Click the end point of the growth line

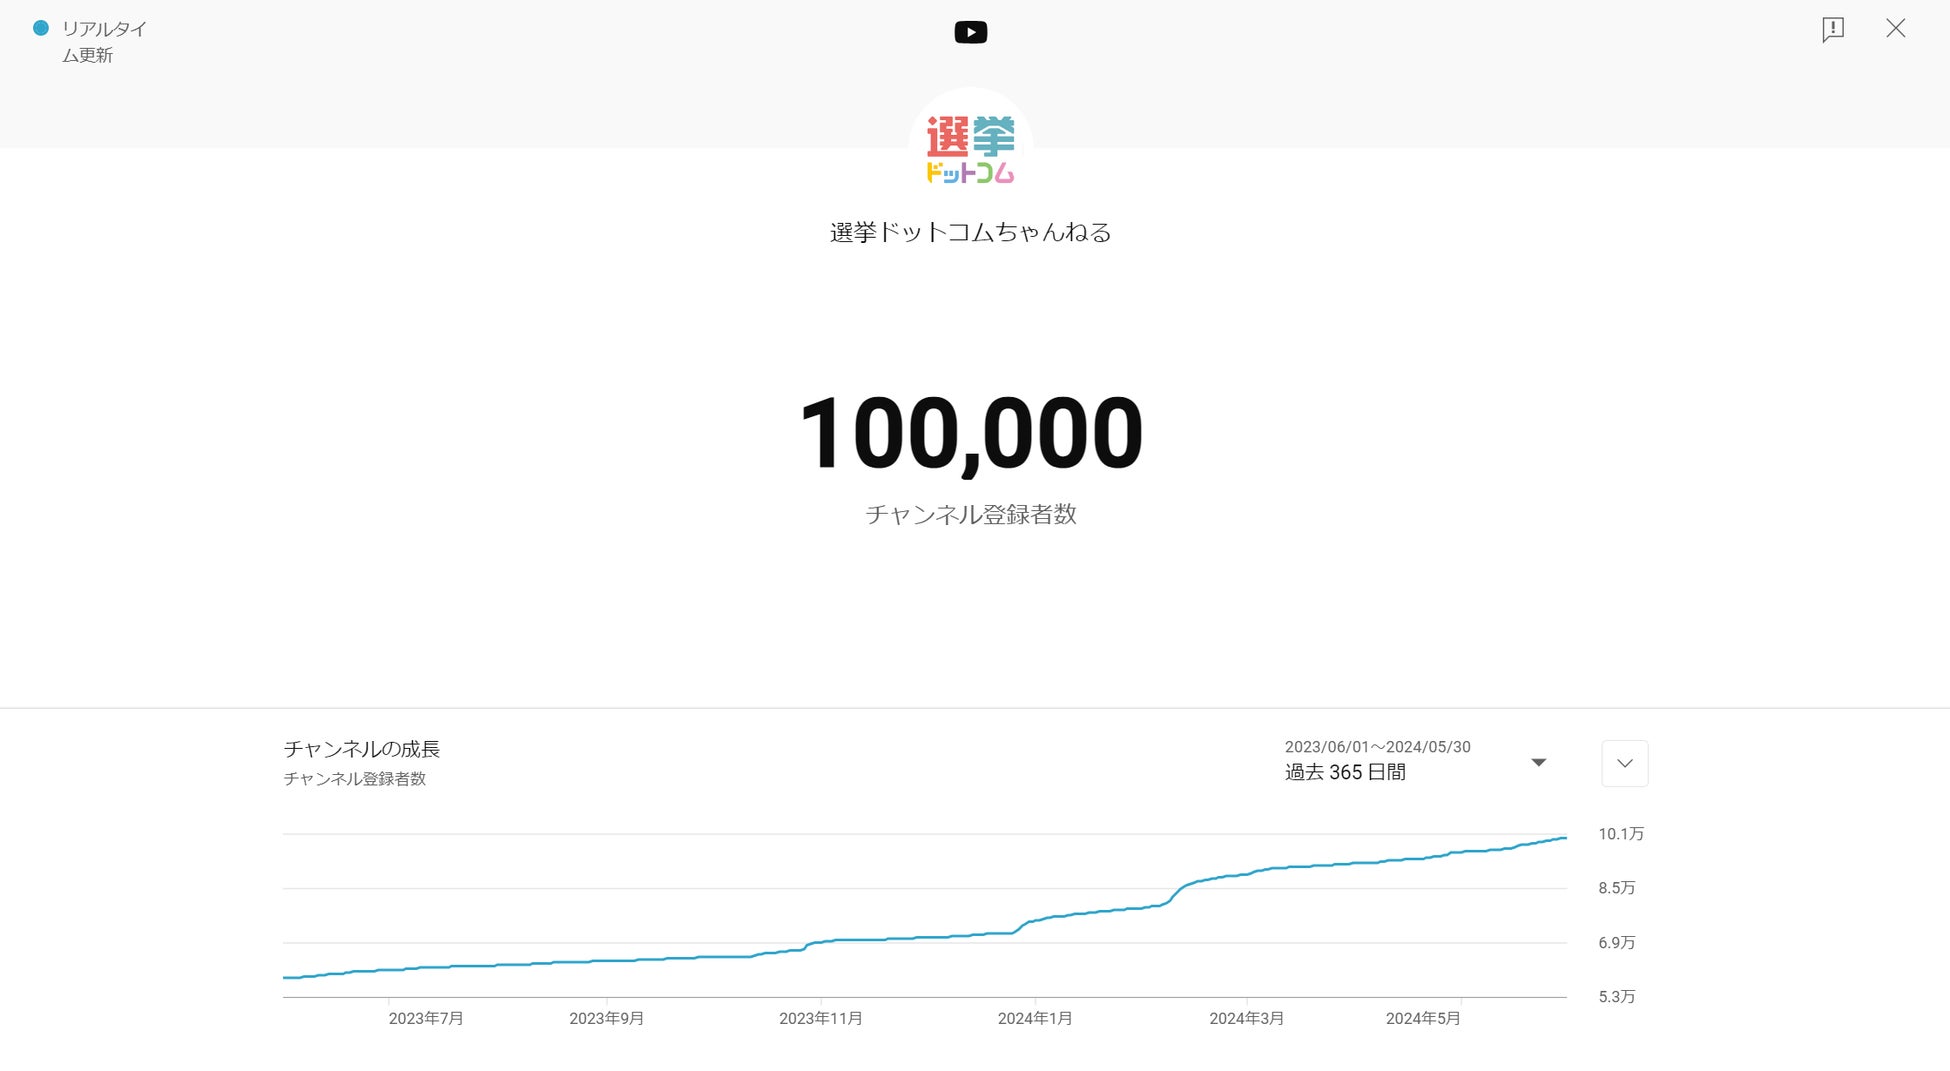[1565, 838]
